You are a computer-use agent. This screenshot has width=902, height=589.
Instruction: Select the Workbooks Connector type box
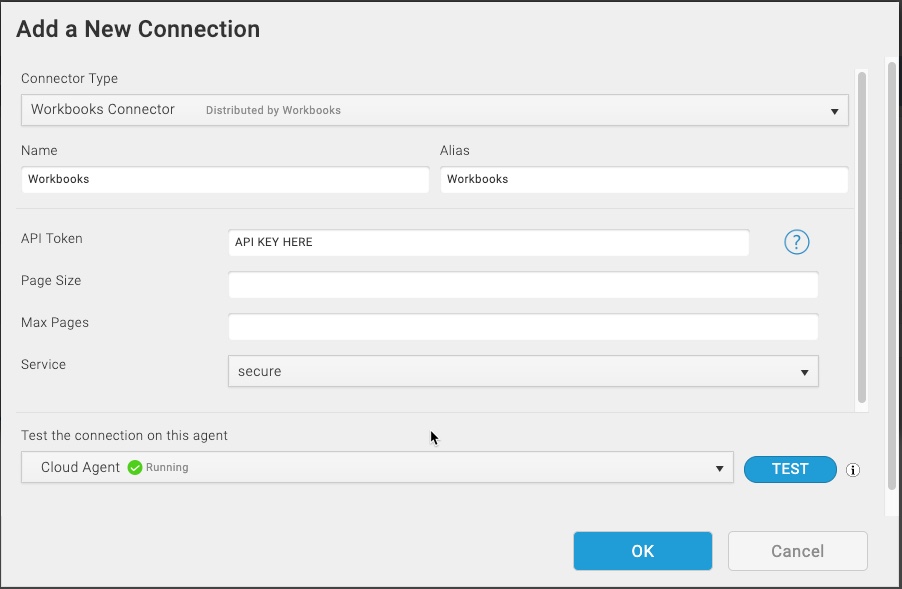tap(435, 110)
